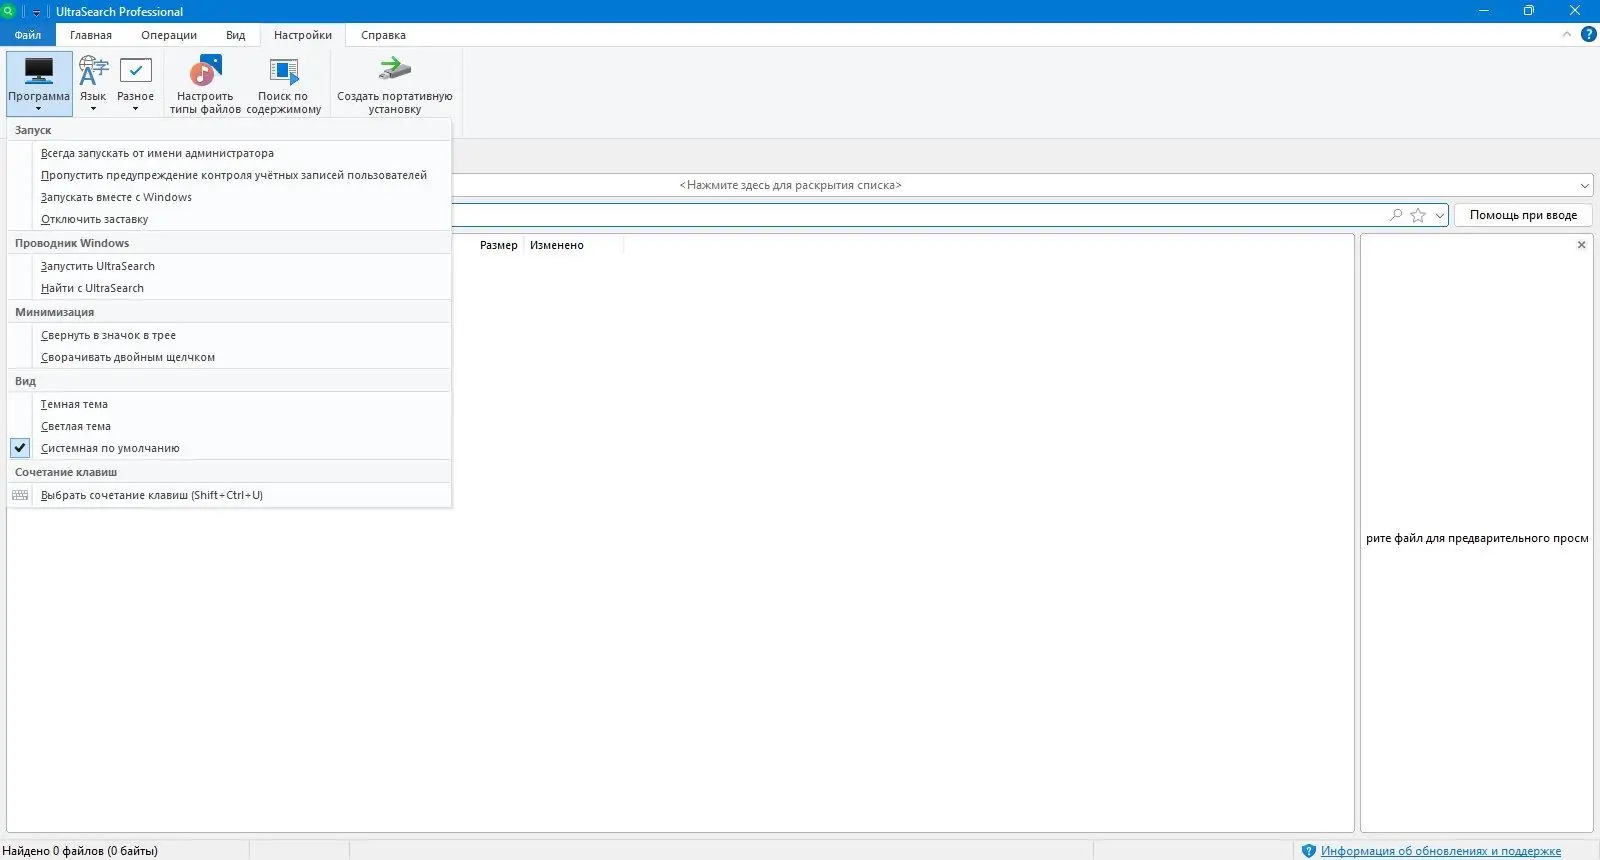Screen dimensions: 1600x860
Task: Click the update shield icon
Action: point(1309,851)
